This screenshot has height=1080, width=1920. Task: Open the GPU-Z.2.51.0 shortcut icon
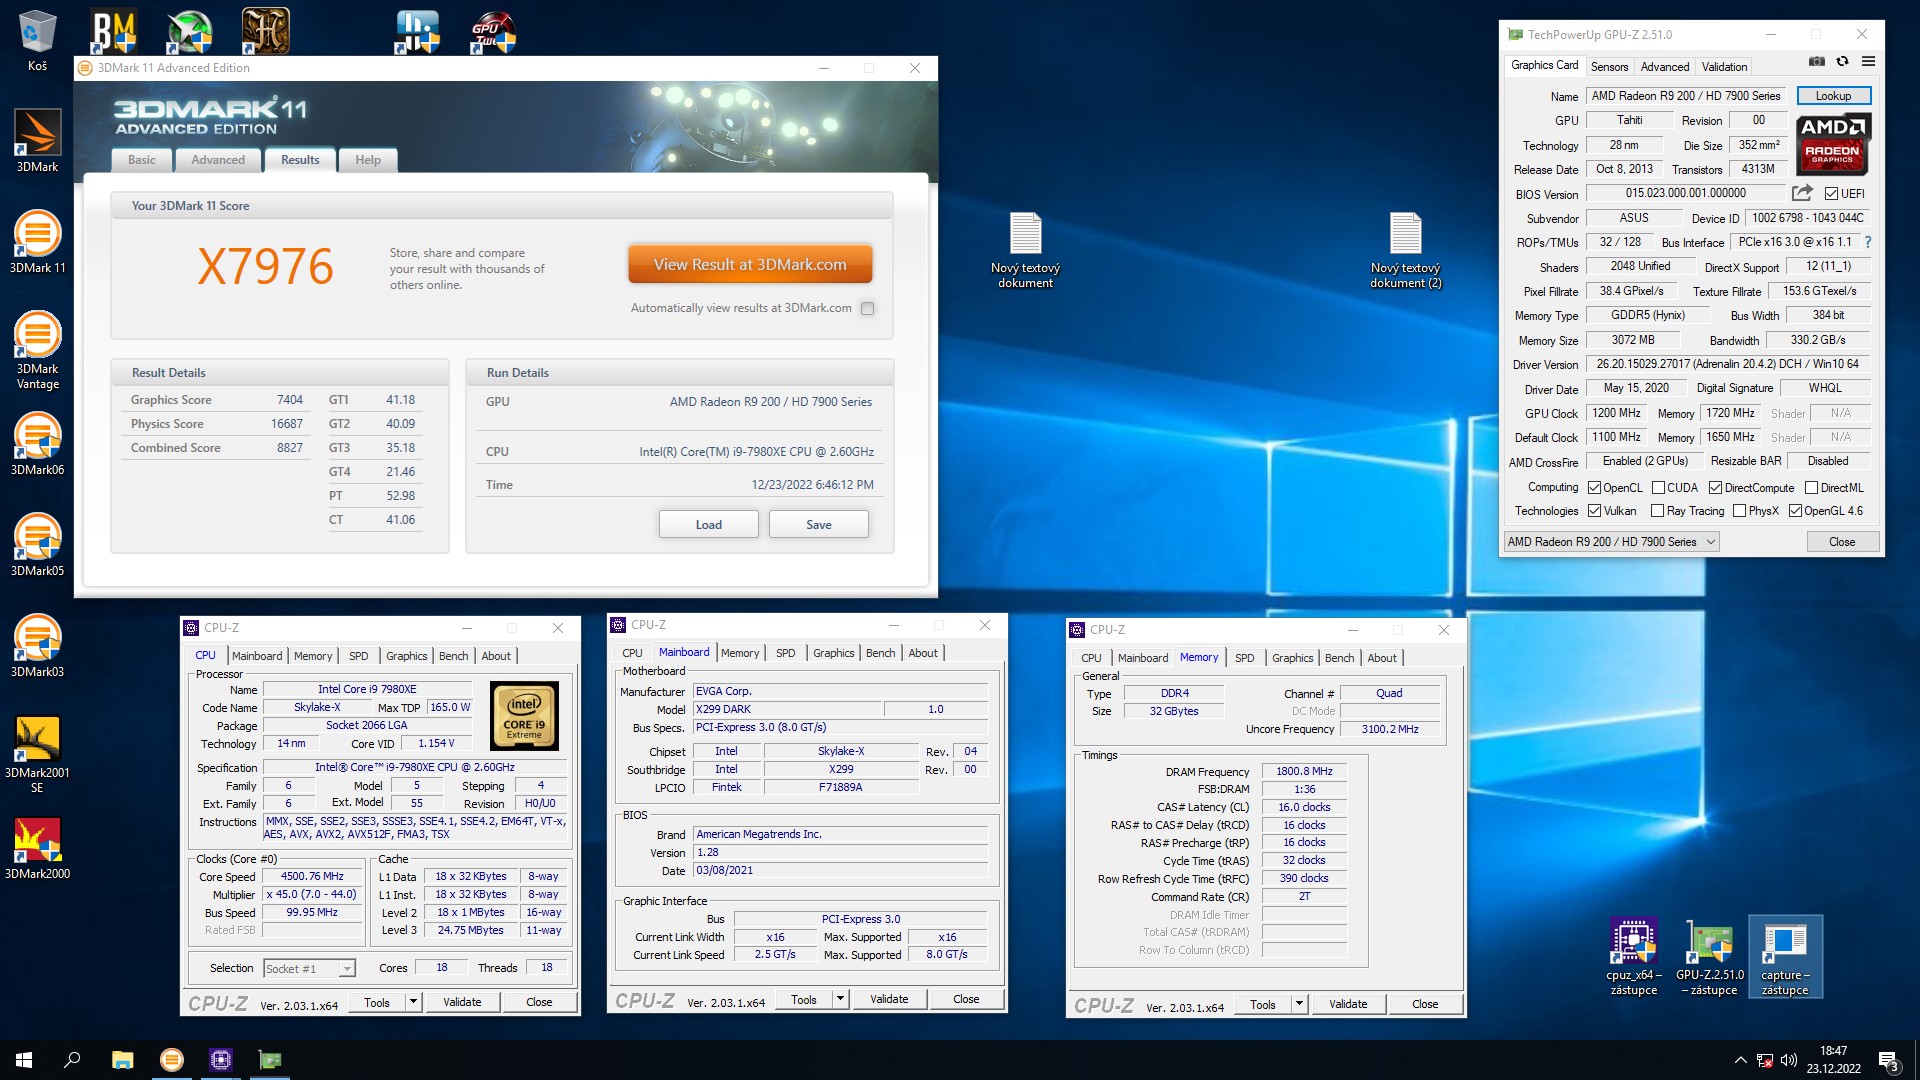(x=1710, y=956)
